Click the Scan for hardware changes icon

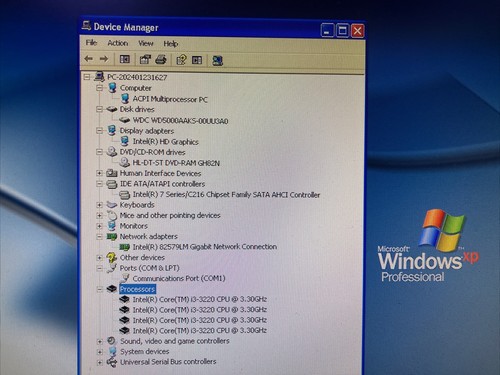tap(217, 60)
